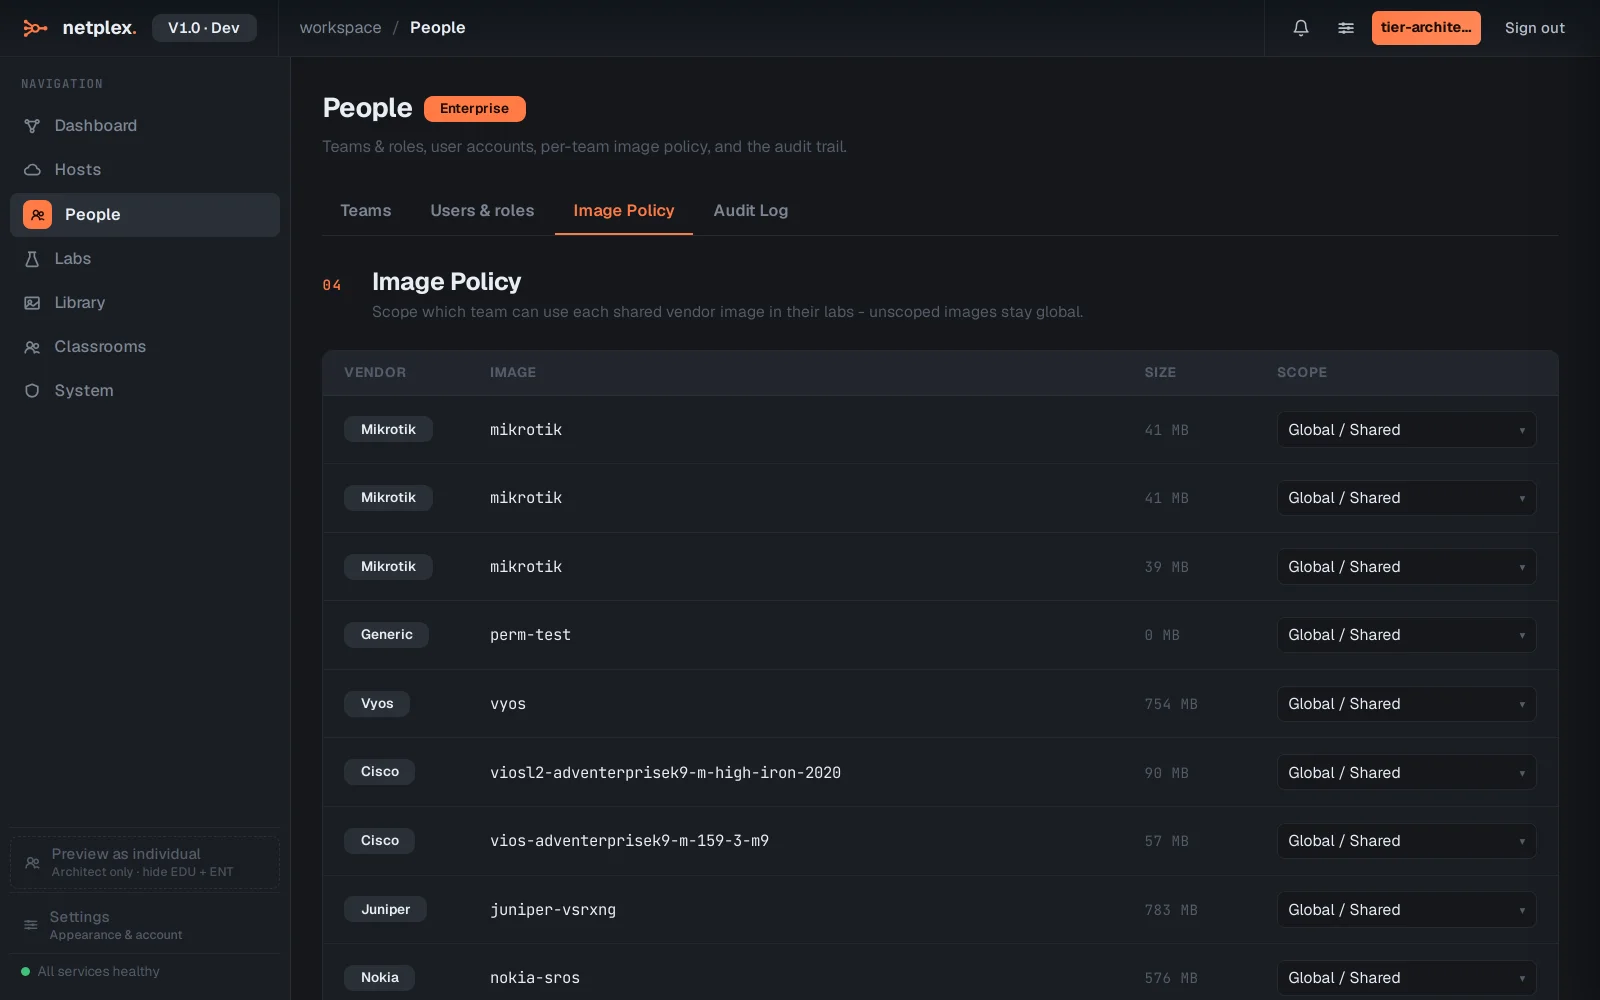
Task: Click the vyos image name
Action: tap(508, 704)
